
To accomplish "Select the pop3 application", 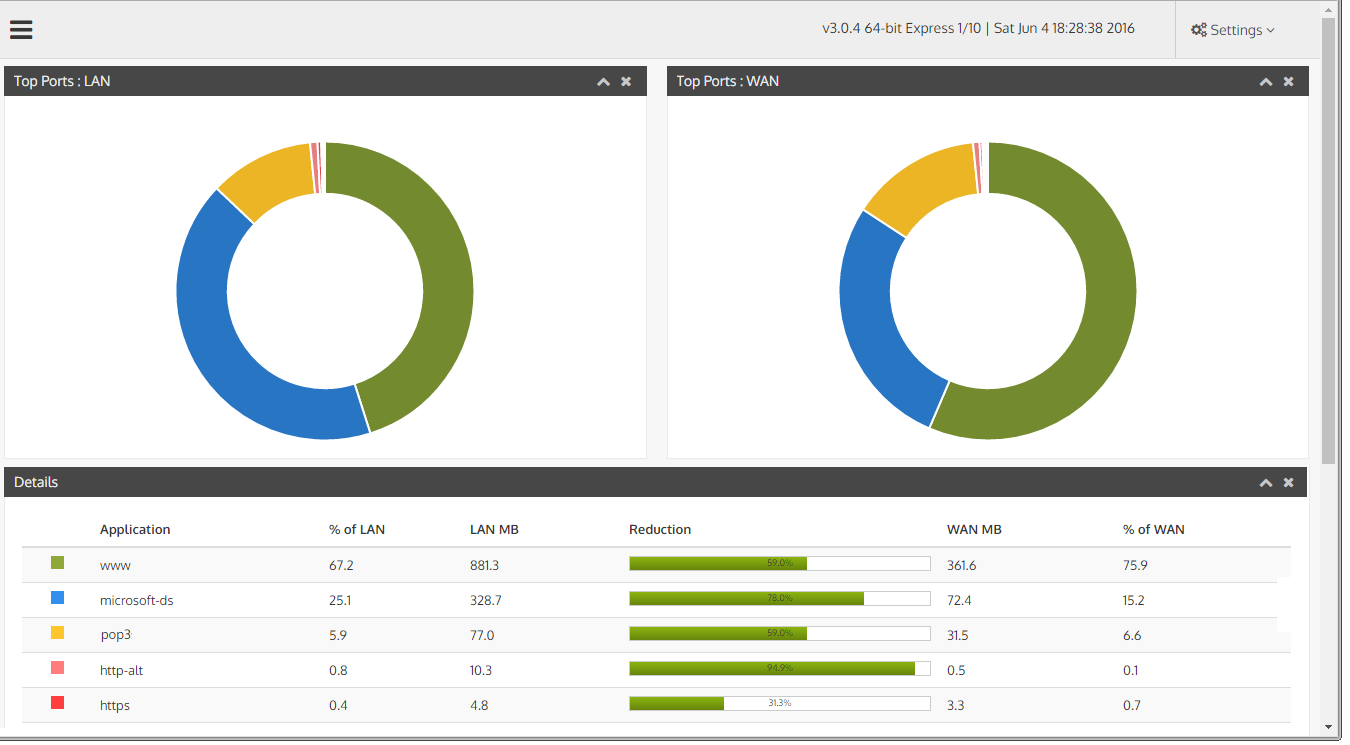I will [114, 635].
